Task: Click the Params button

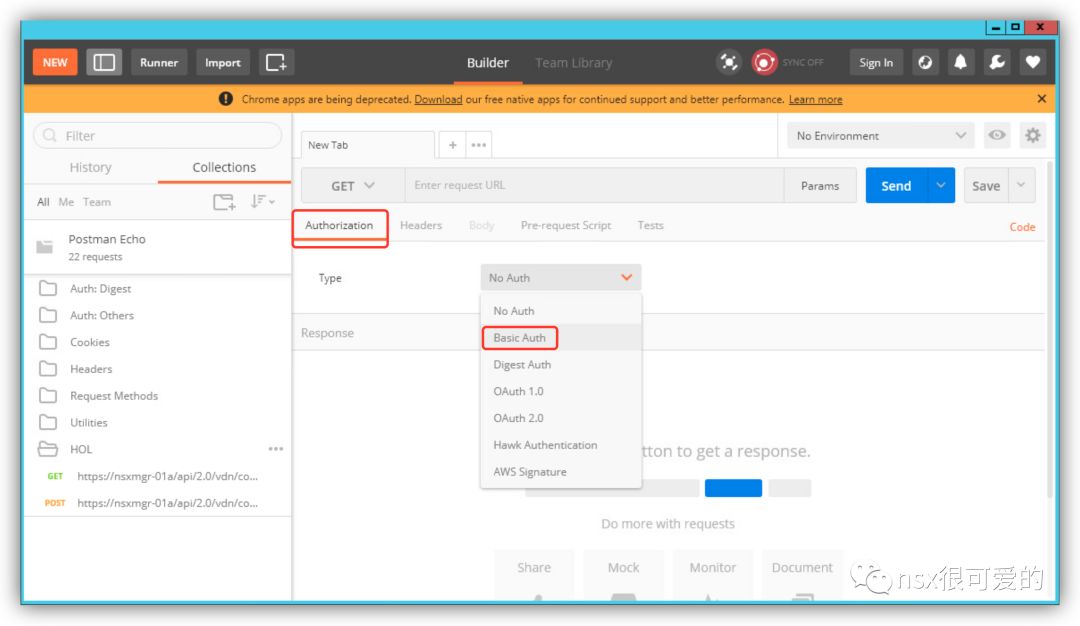Action: tap(820, 186)
